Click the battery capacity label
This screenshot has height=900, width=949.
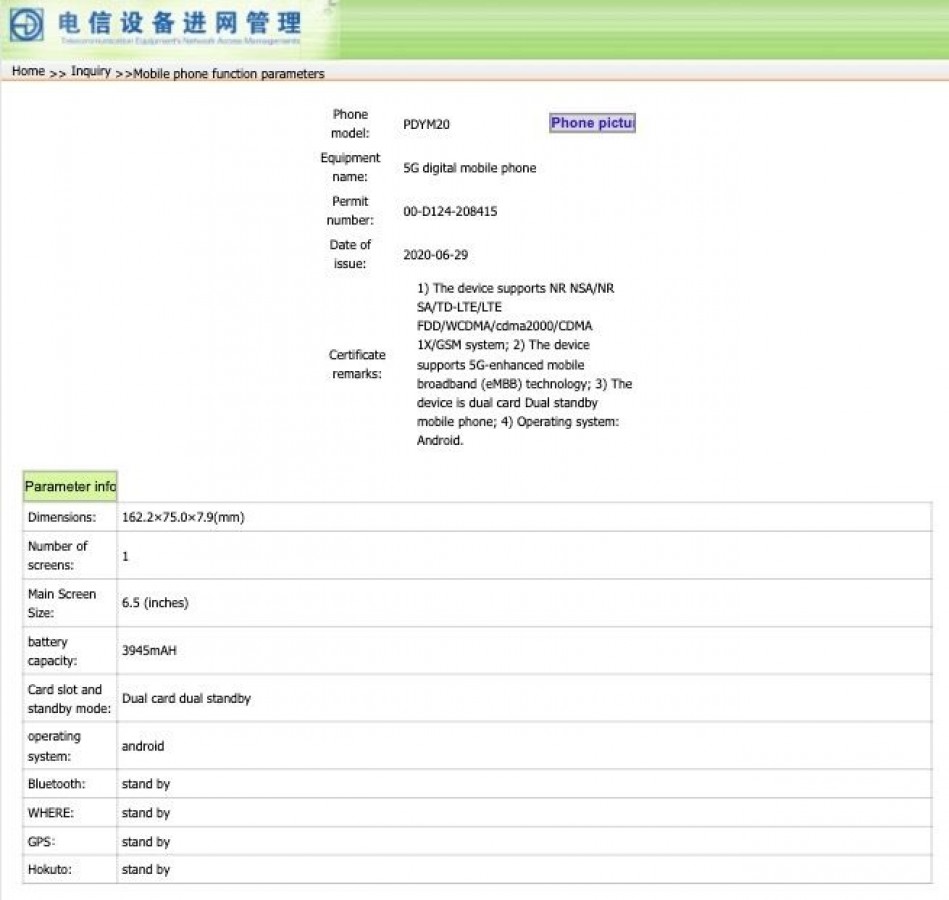(x=52, y=651)
